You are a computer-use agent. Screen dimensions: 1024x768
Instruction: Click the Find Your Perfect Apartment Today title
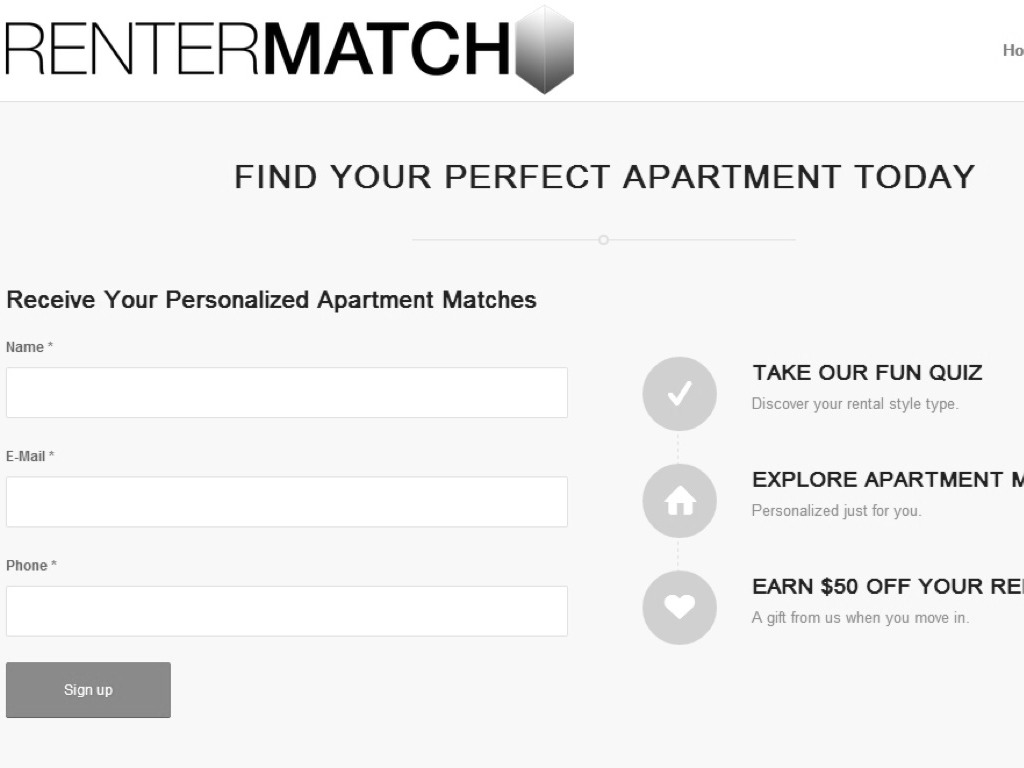click(604, 177)
